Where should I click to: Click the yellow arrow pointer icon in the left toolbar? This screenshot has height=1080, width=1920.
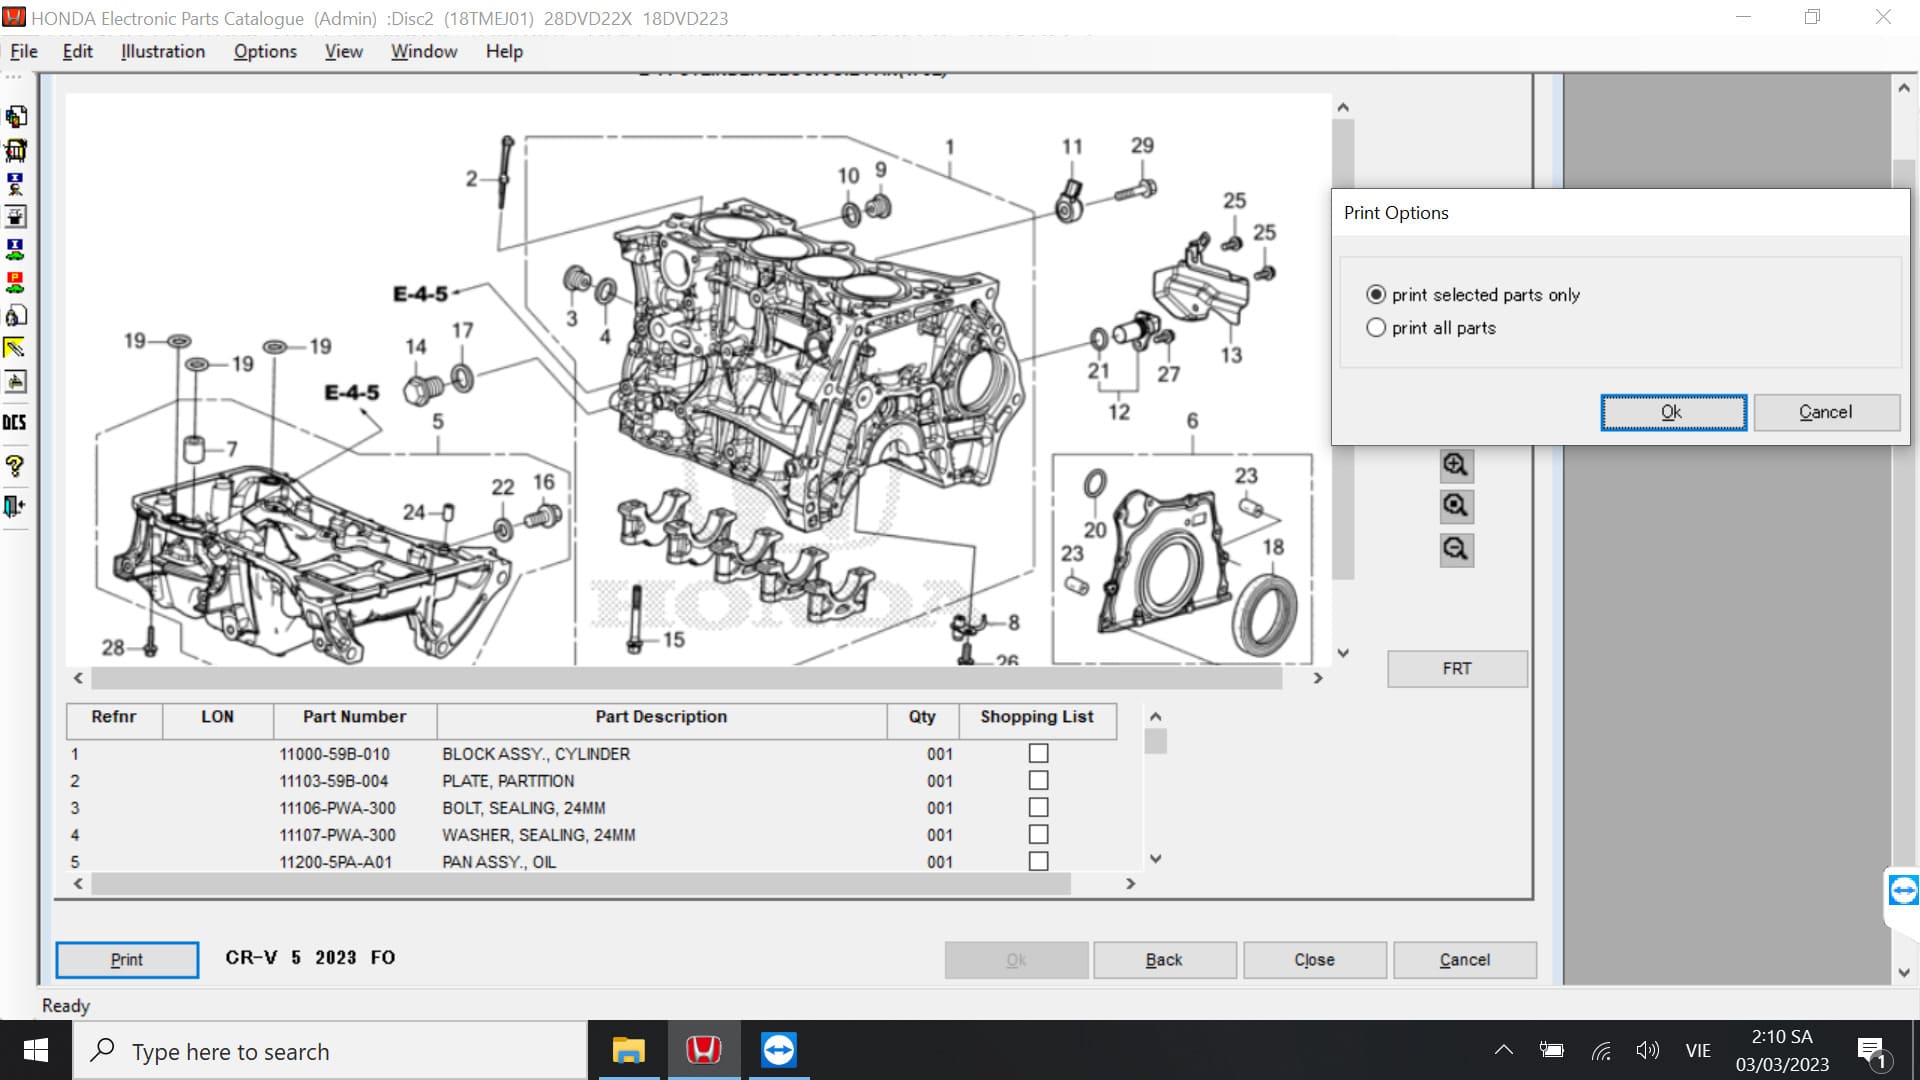15,348
